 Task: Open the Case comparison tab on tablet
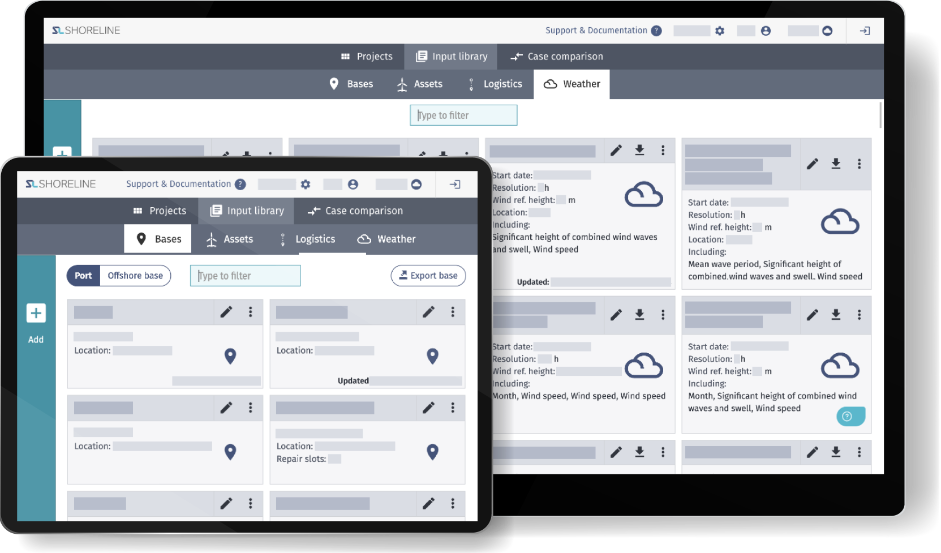tap(355, 211)
